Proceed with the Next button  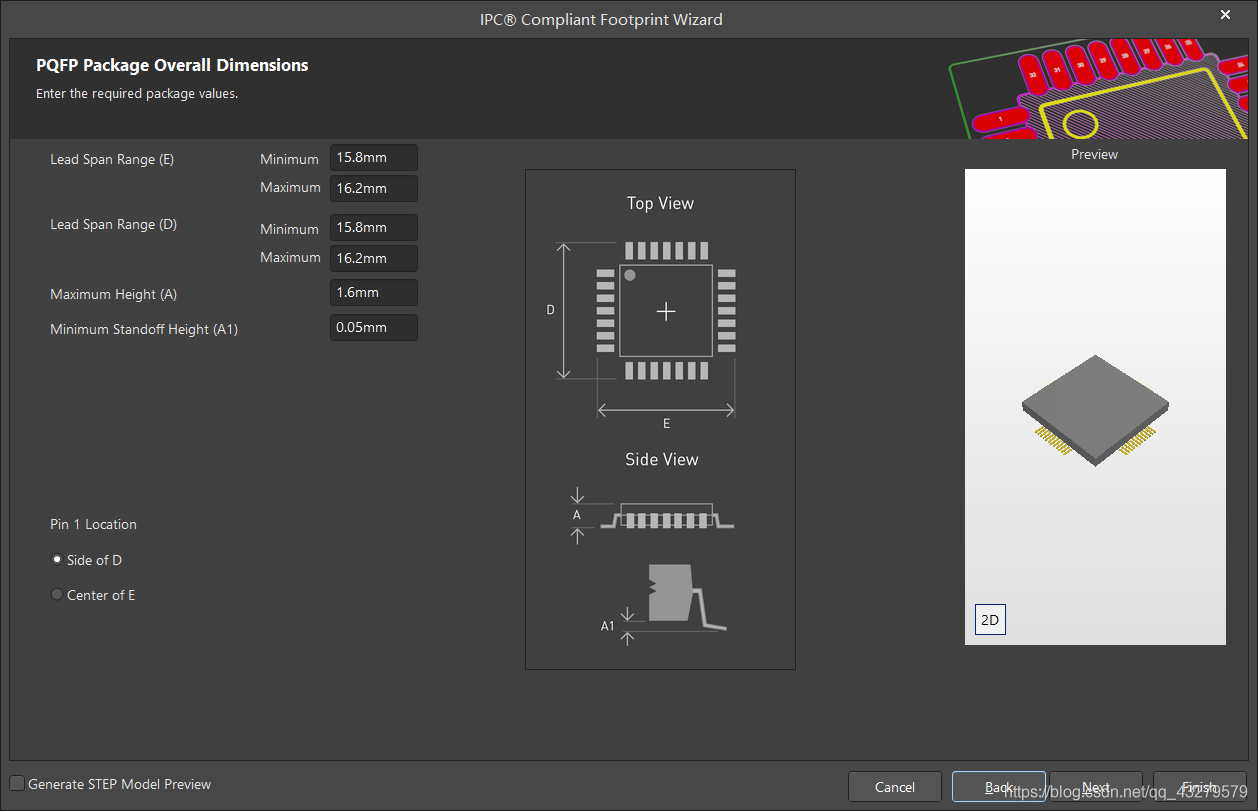pyautogui.click(x=1096, y=787)
